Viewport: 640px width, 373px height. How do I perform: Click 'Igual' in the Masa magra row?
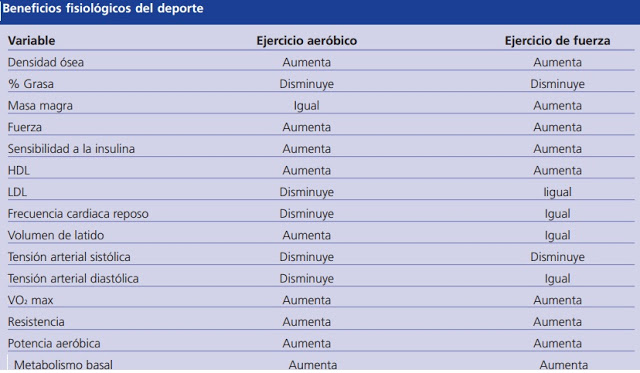307,106
